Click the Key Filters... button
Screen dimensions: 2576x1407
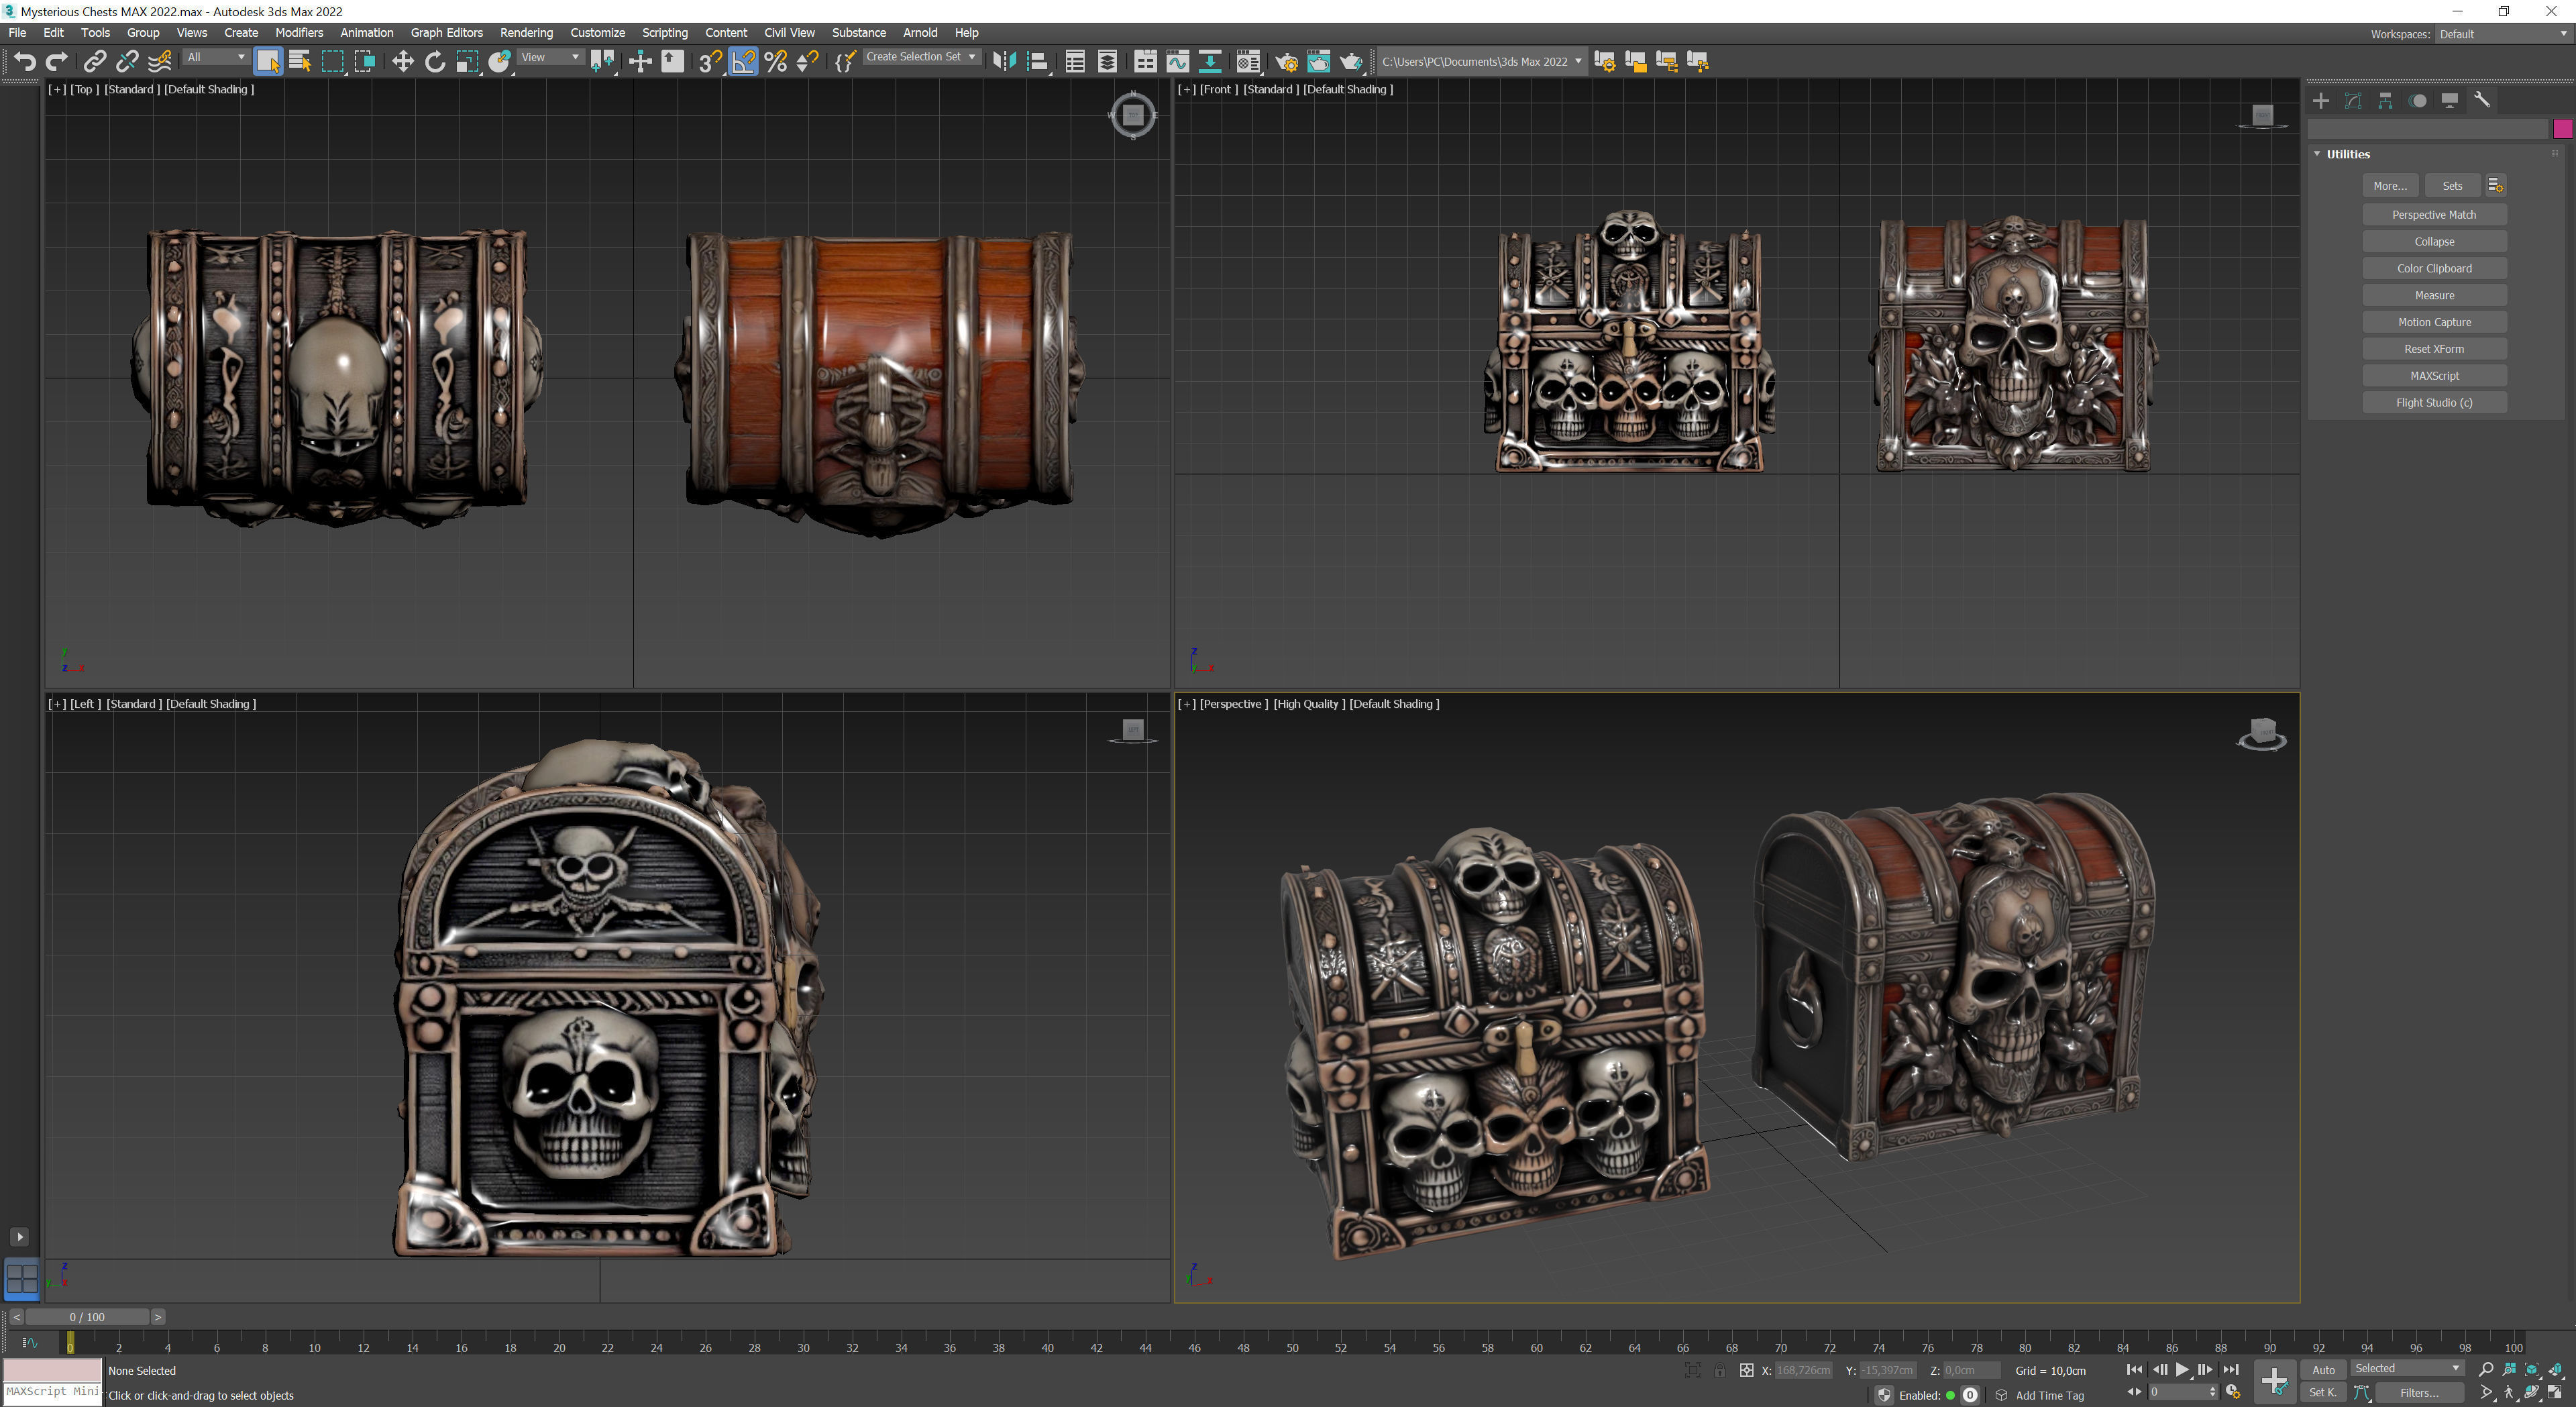(2419, 1392)
